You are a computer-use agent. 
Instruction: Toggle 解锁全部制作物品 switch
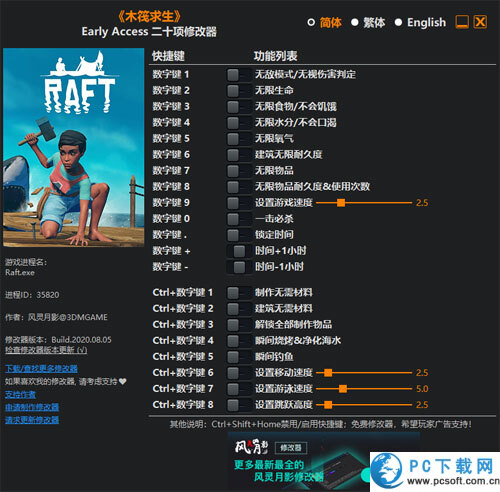(239, 325)
